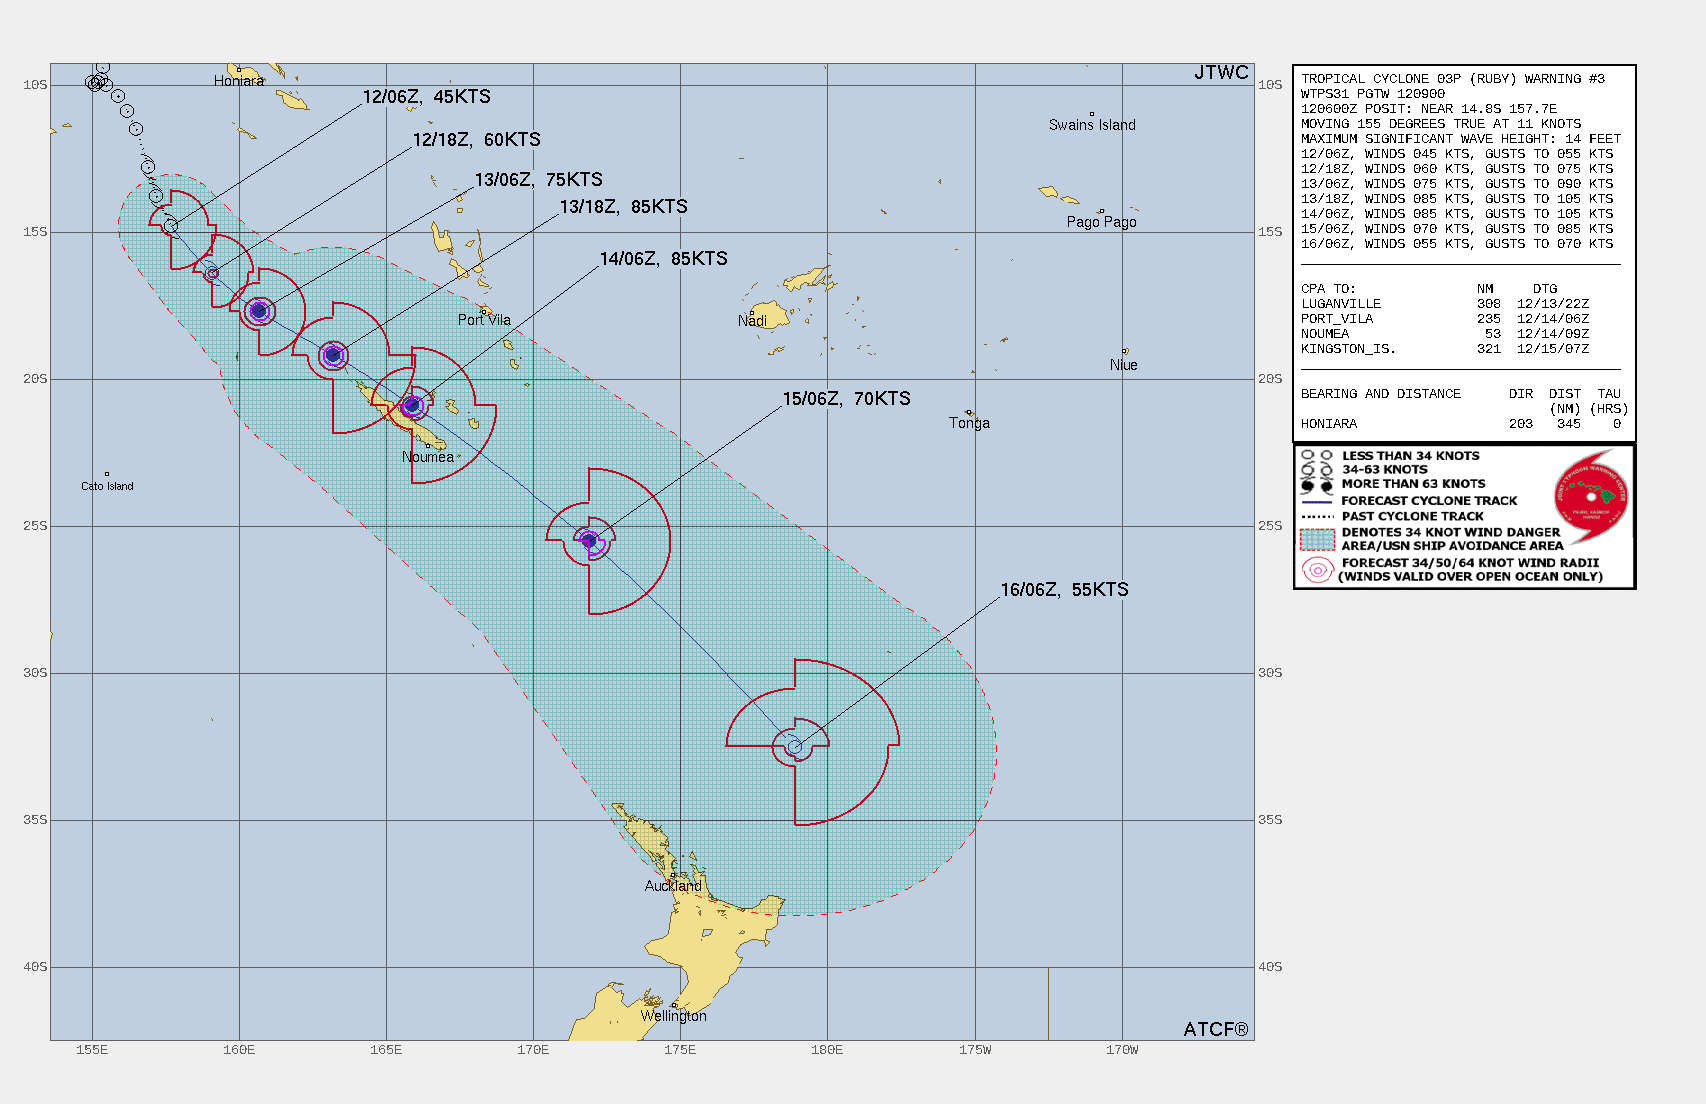Click the Nadi city label
This screenshot has width=1706, height=1104.
pos(752,321)
